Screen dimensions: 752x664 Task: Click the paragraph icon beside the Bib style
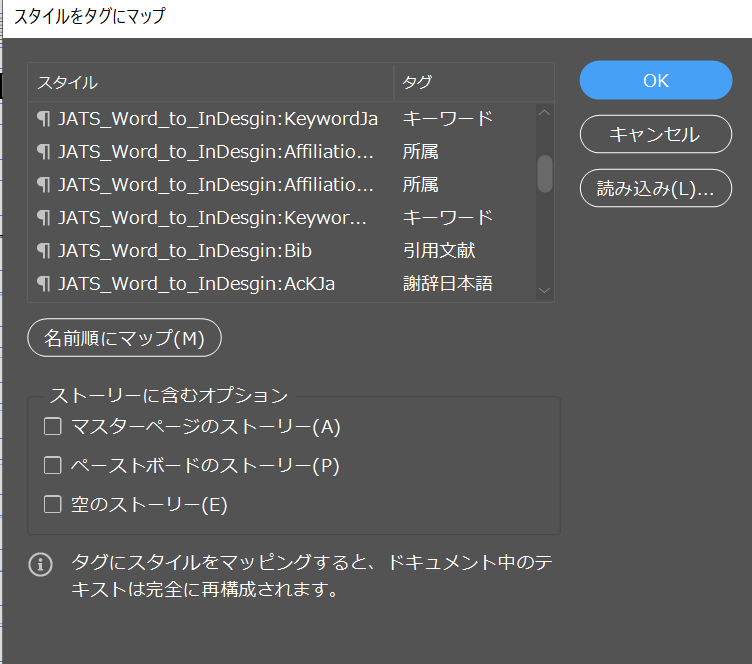[43, 251]
